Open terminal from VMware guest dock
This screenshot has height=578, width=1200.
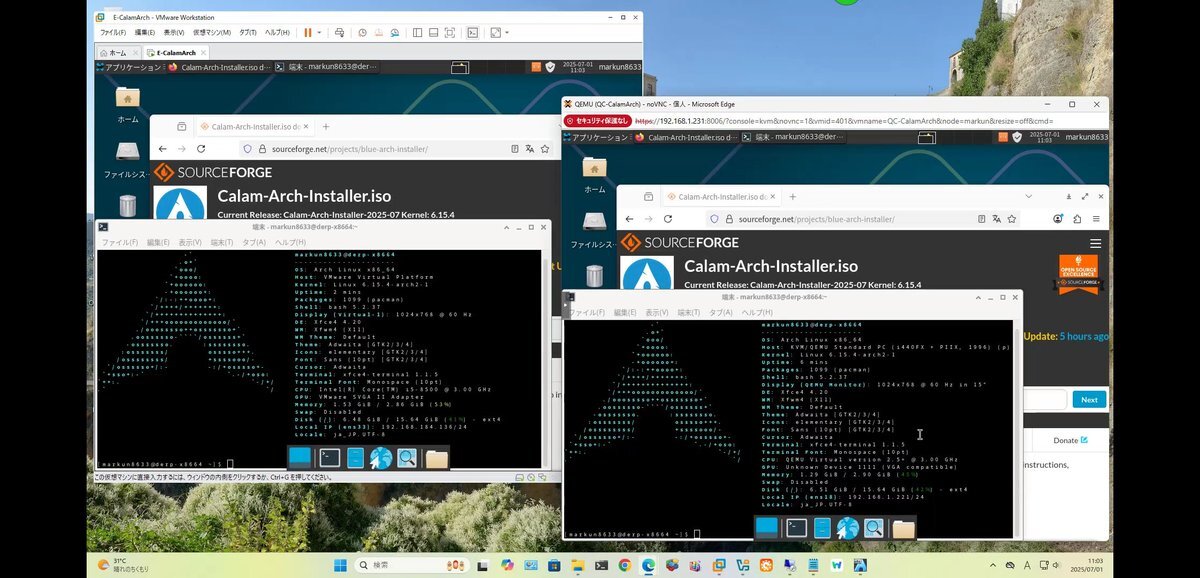pos(329,458)
